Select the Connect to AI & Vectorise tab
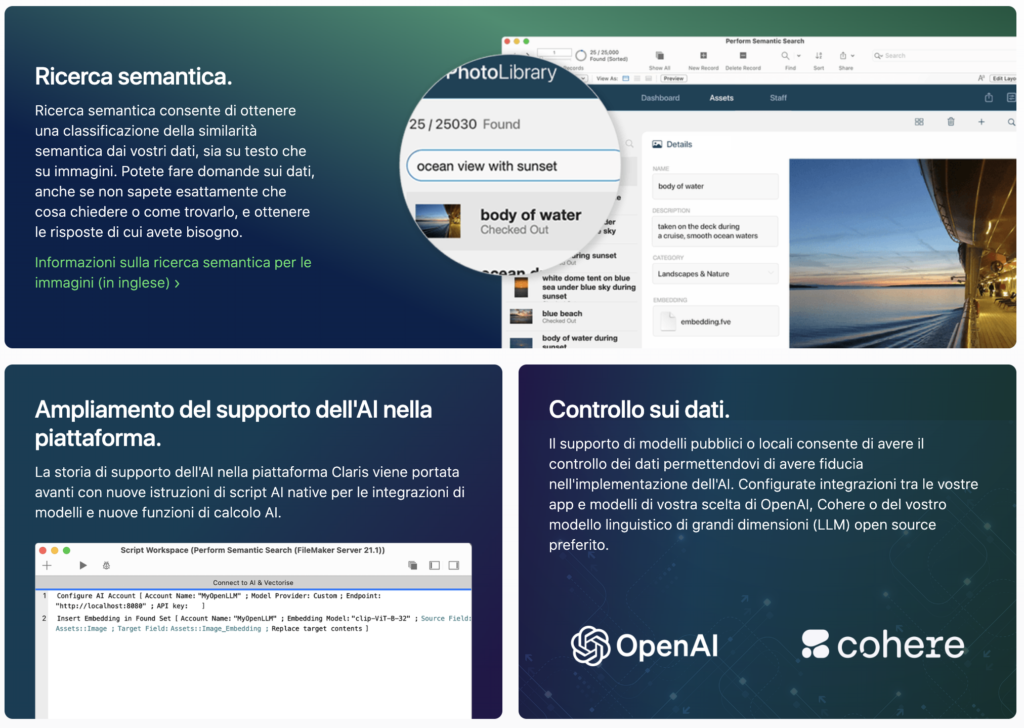The width and height of the screenshot is (1024, 728). click(253, 582)
